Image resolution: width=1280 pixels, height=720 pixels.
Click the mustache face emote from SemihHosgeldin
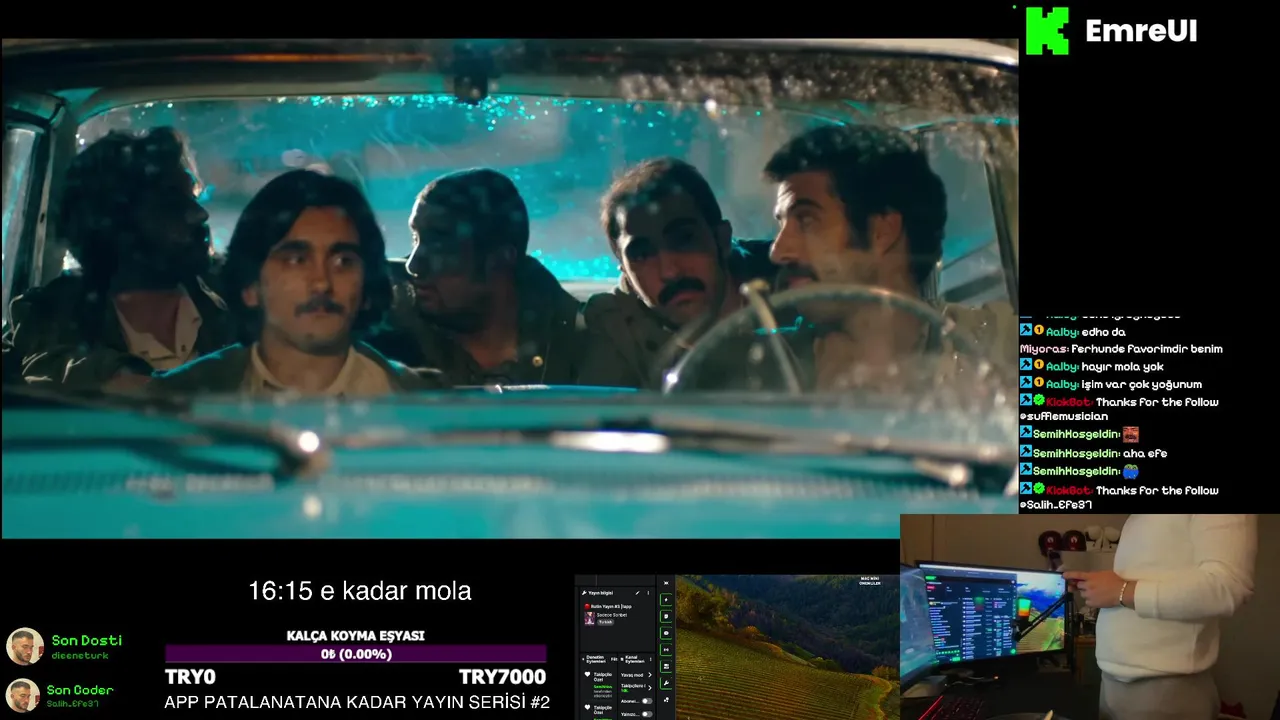tap(1131, 435)
